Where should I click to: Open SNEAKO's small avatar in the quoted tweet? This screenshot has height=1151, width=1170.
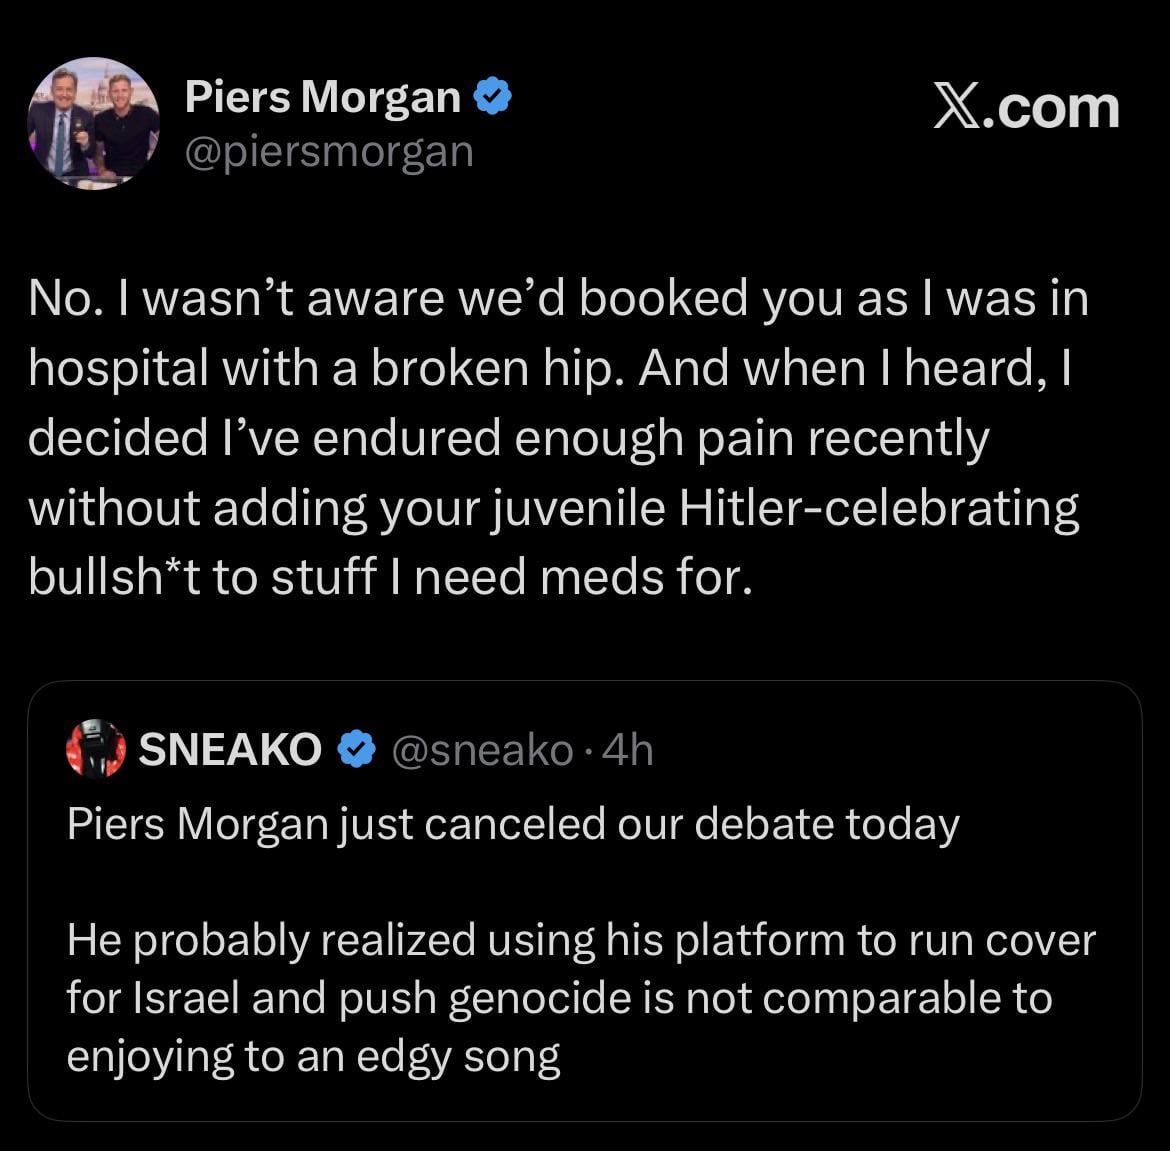pyautogui.click(x=95, y=749)
